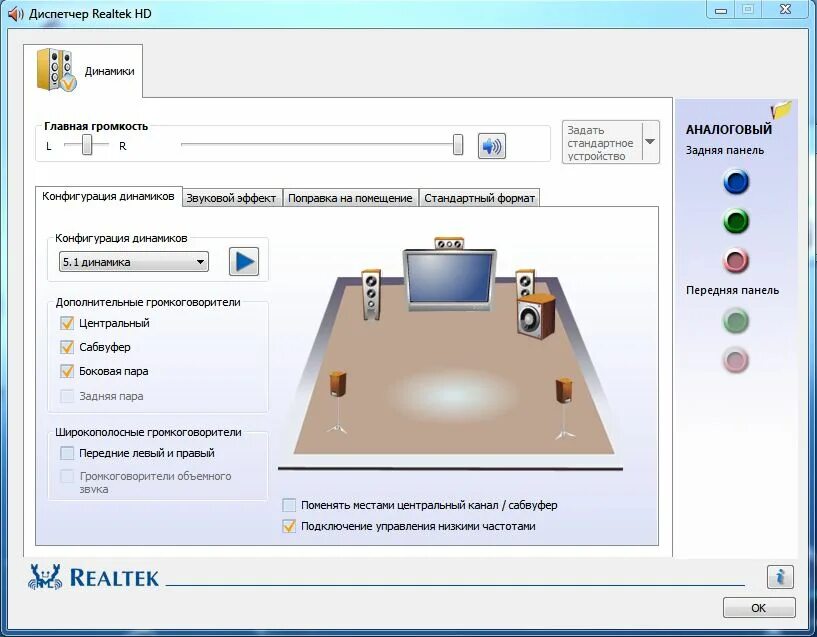Play the speaker configuration test sound

pos(244,261)
